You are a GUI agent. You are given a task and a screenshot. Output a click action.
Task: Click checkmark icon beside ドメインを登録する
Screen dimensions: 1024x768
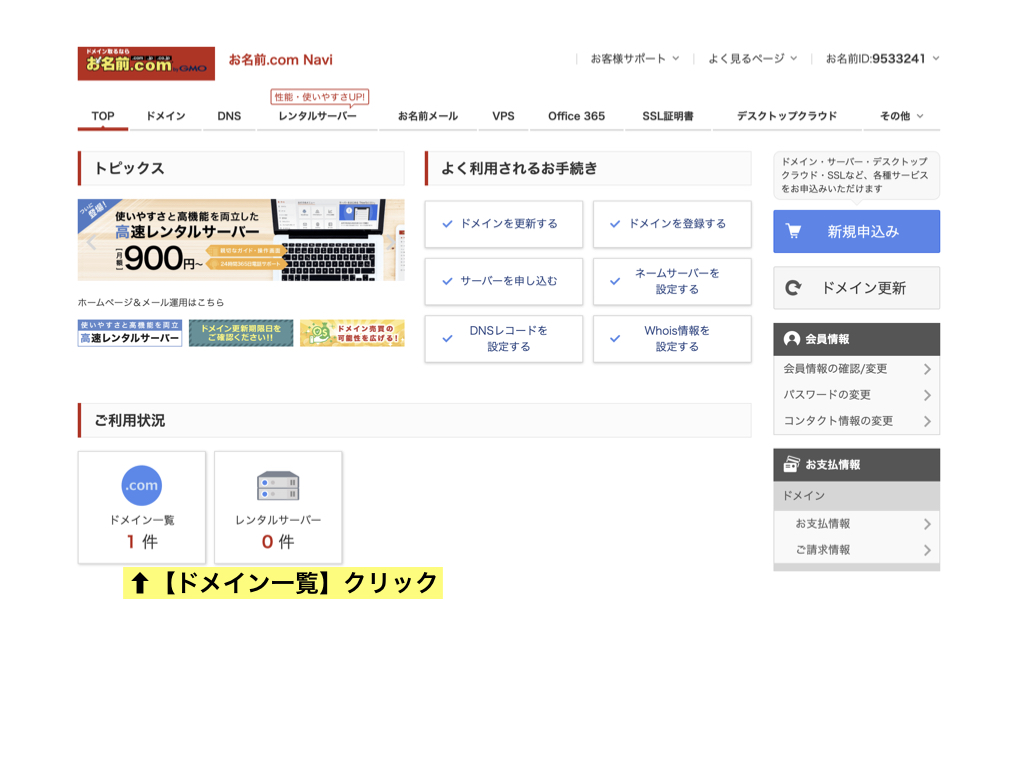tap(615, 224)
